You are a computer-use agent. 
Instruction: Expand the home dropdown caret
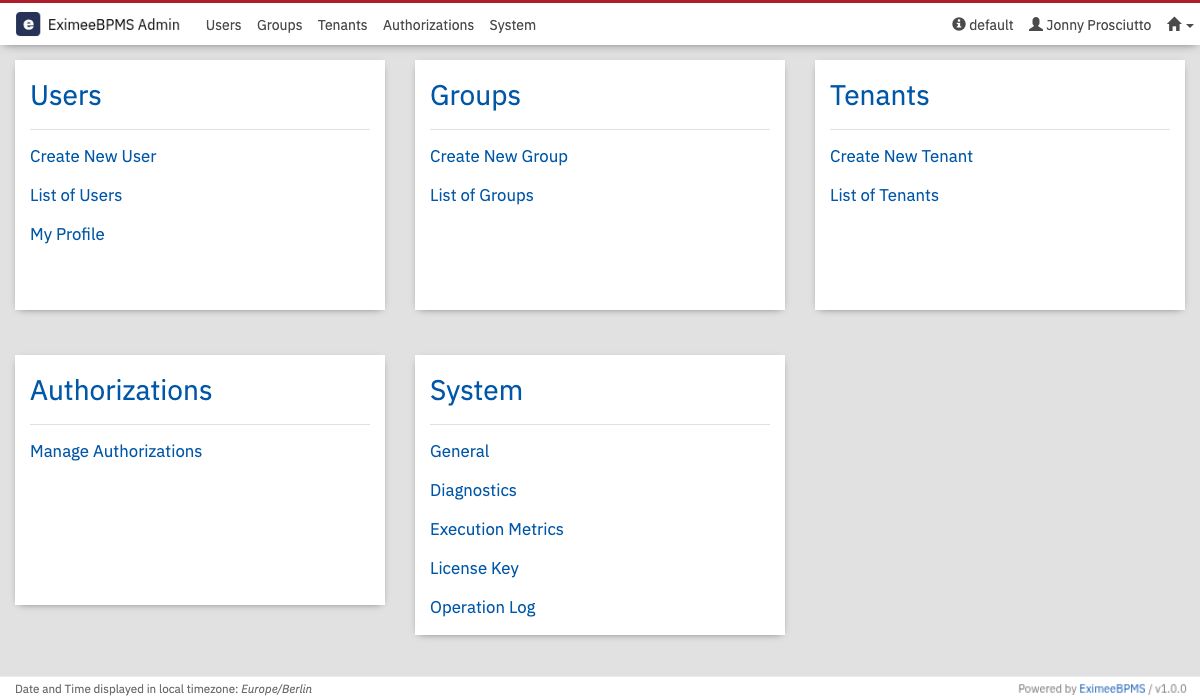1190,26
